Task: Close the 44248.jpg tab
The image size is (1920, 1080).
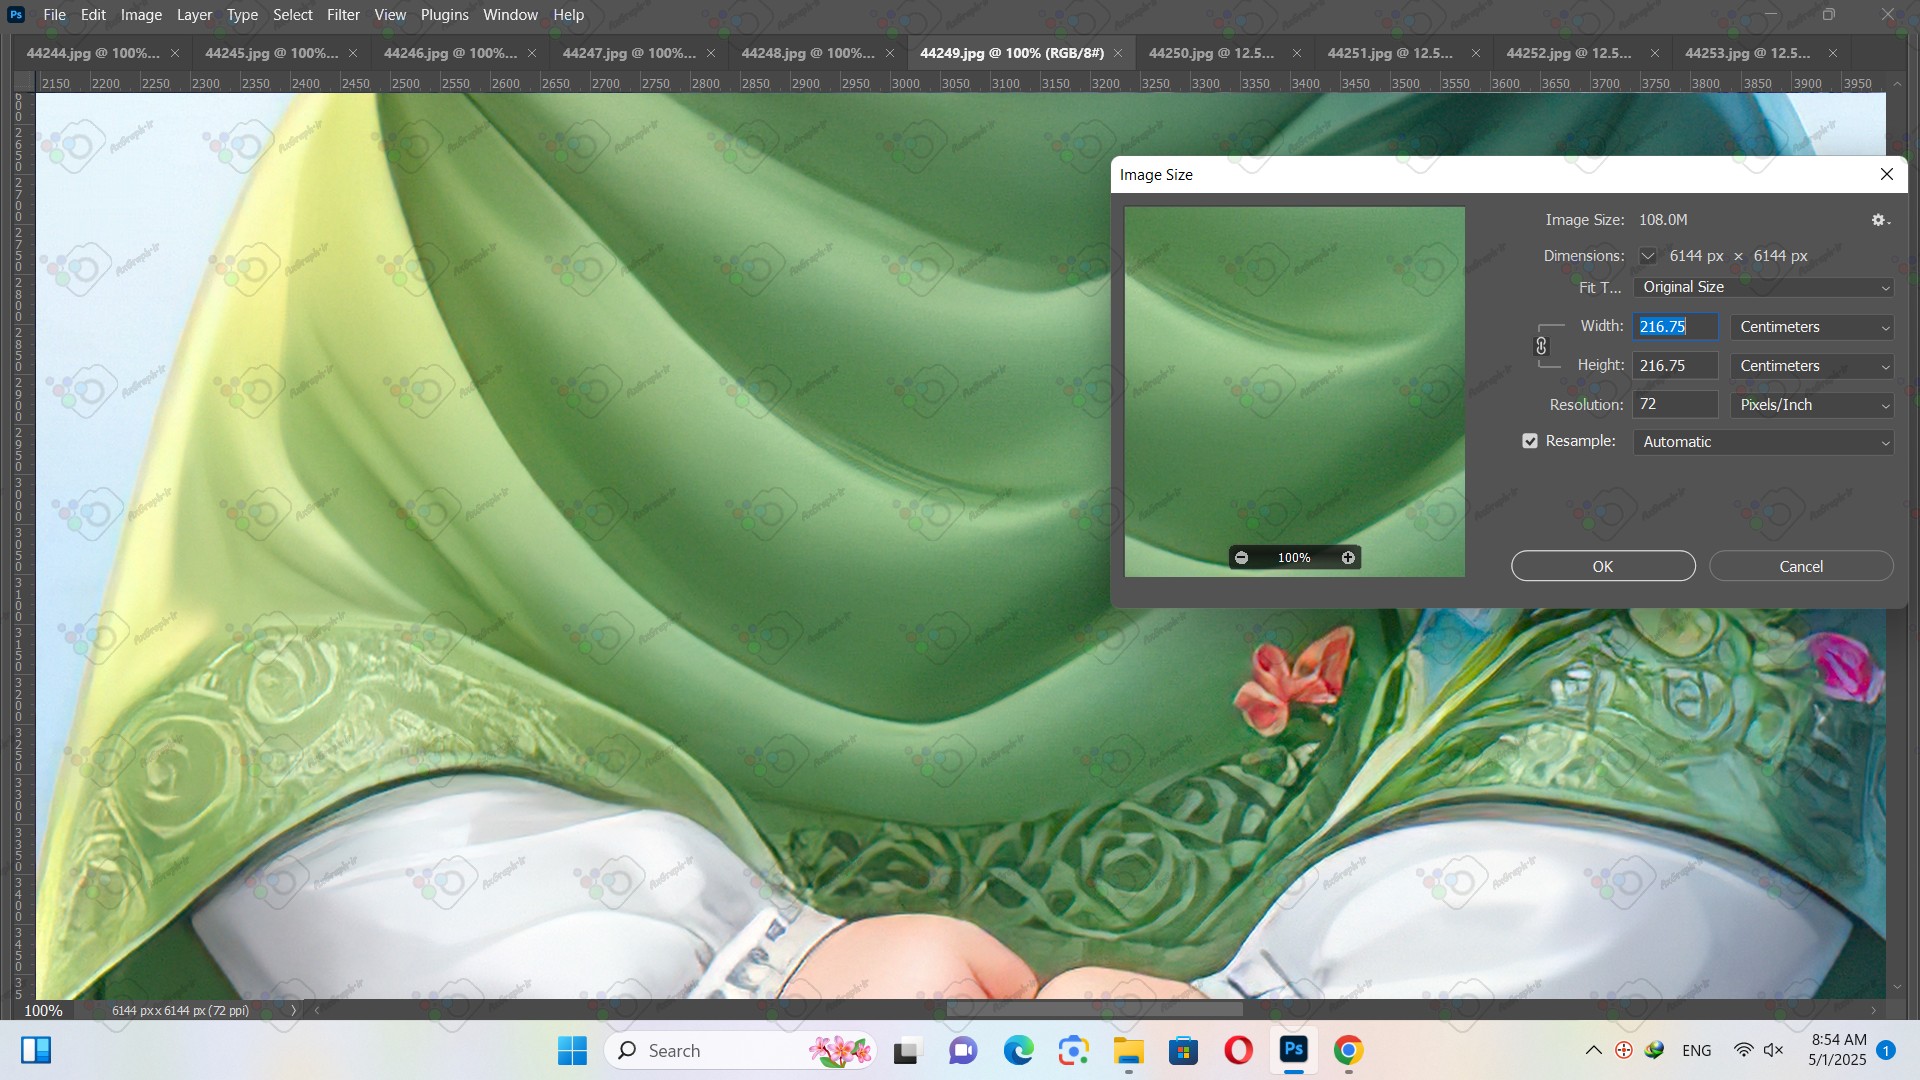Action: [x=890, y=53]
